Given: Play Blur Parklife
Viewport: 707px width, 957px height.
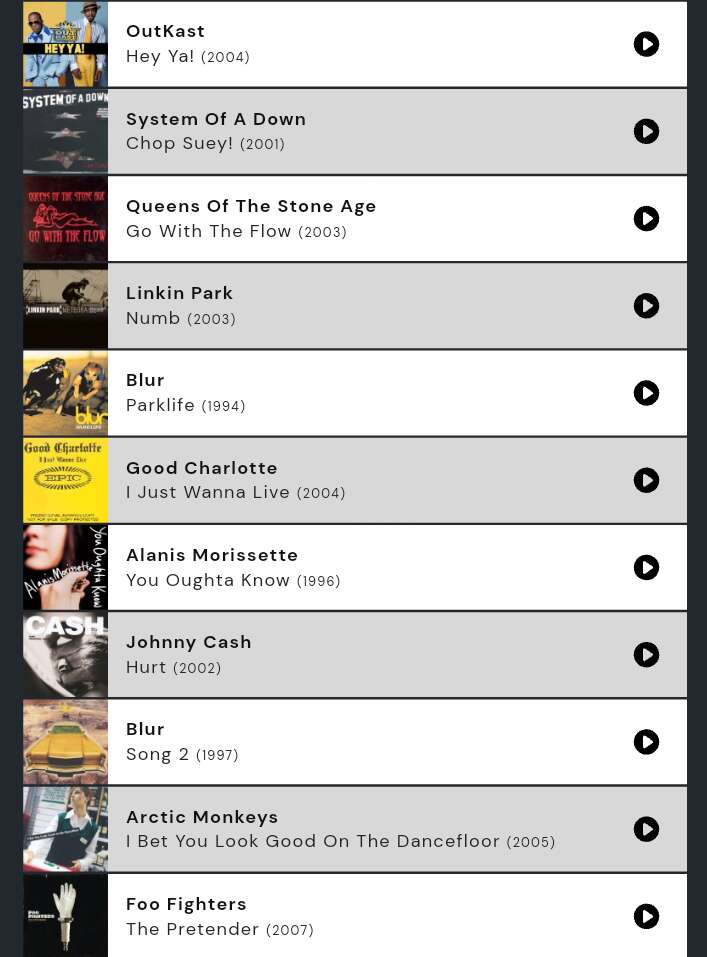Looking at the screenshot, I should tap(646, 393).
